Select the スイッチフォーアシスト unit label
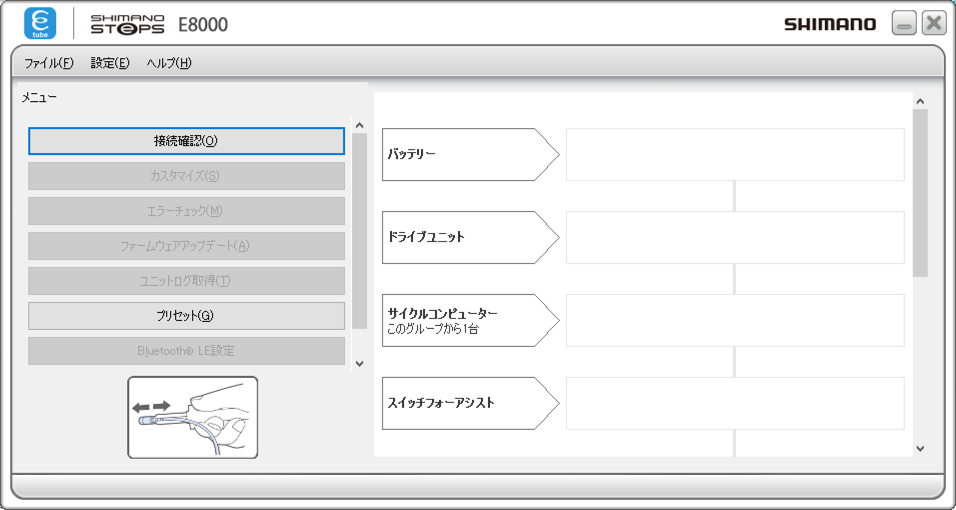The height and width of the screenshot is (510, 956). (468, 403)
